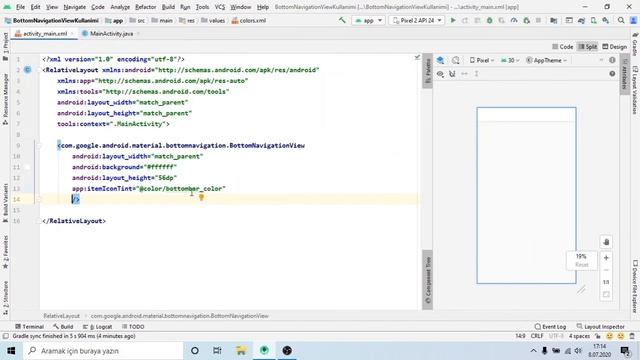The image size is (640, 360).
Task: Open the File menu
Action: [20, 7]
